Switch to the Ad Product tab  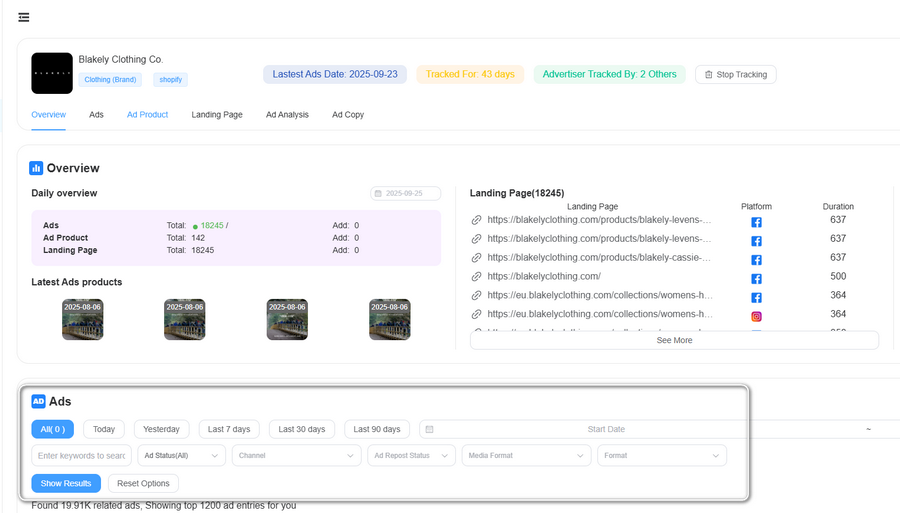click(148, 115)
